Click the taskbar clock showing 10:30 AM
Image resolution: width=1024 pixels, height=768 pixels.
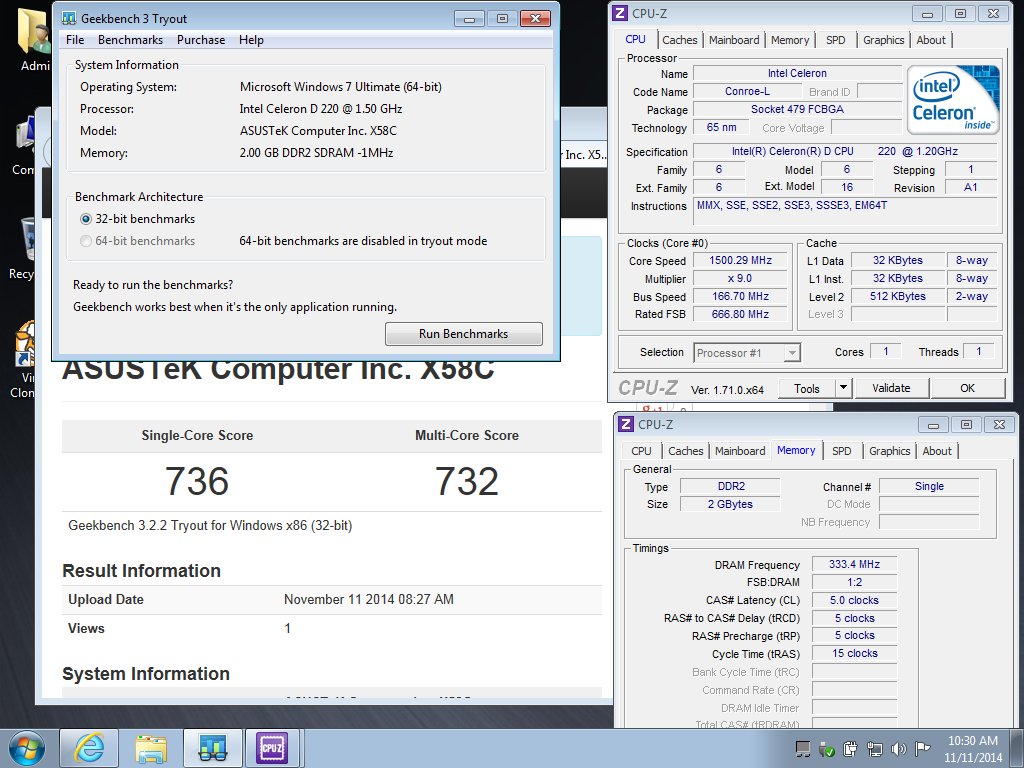coord(973,749)
